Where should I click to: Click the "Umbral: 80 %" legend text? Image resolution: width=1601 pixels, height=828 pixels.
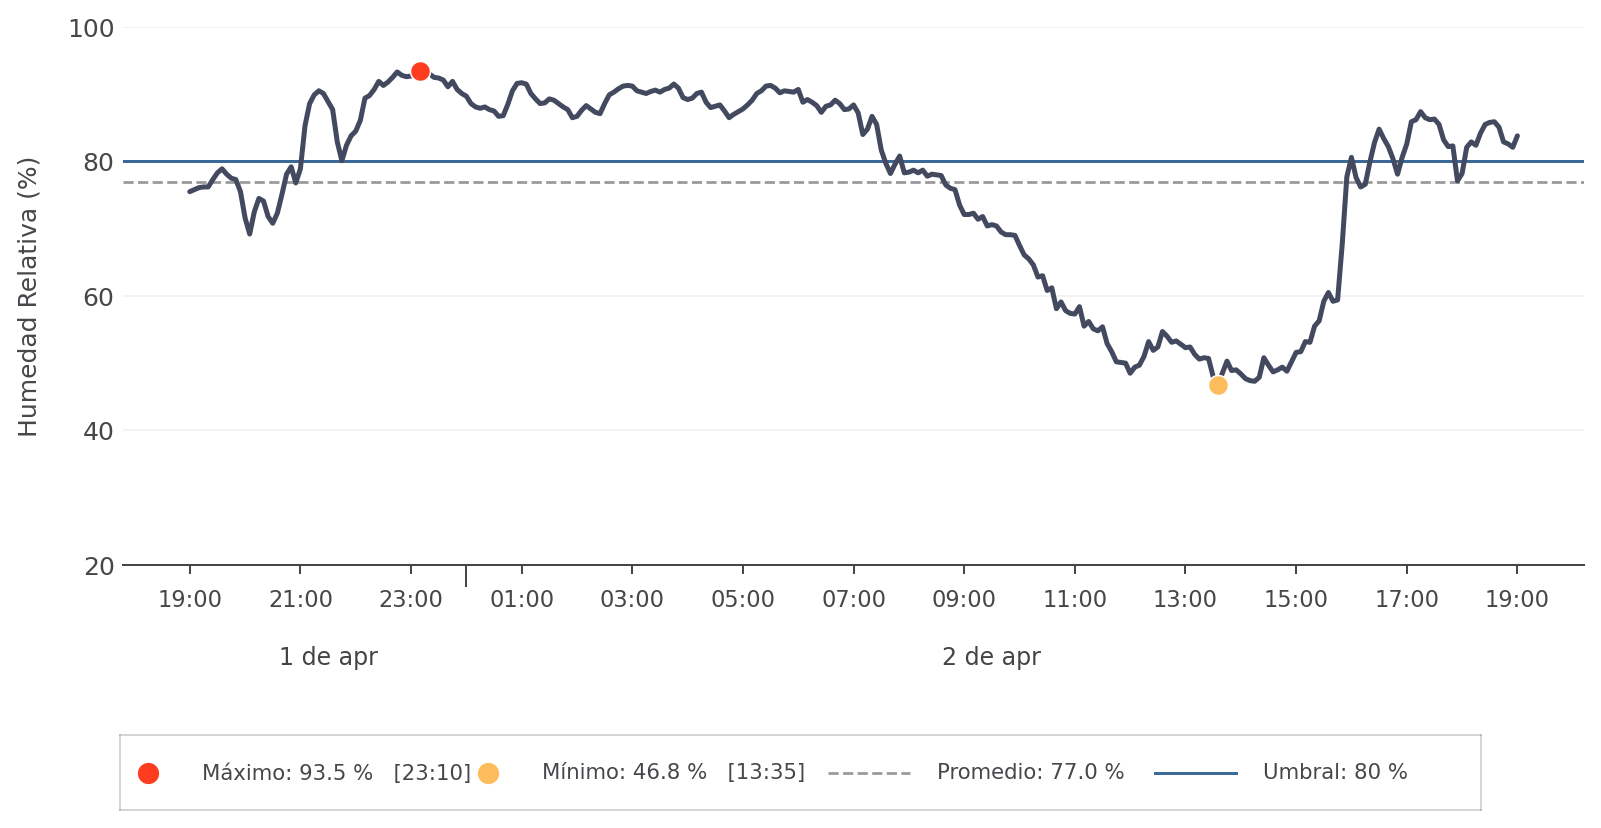tap(1335, 772)
